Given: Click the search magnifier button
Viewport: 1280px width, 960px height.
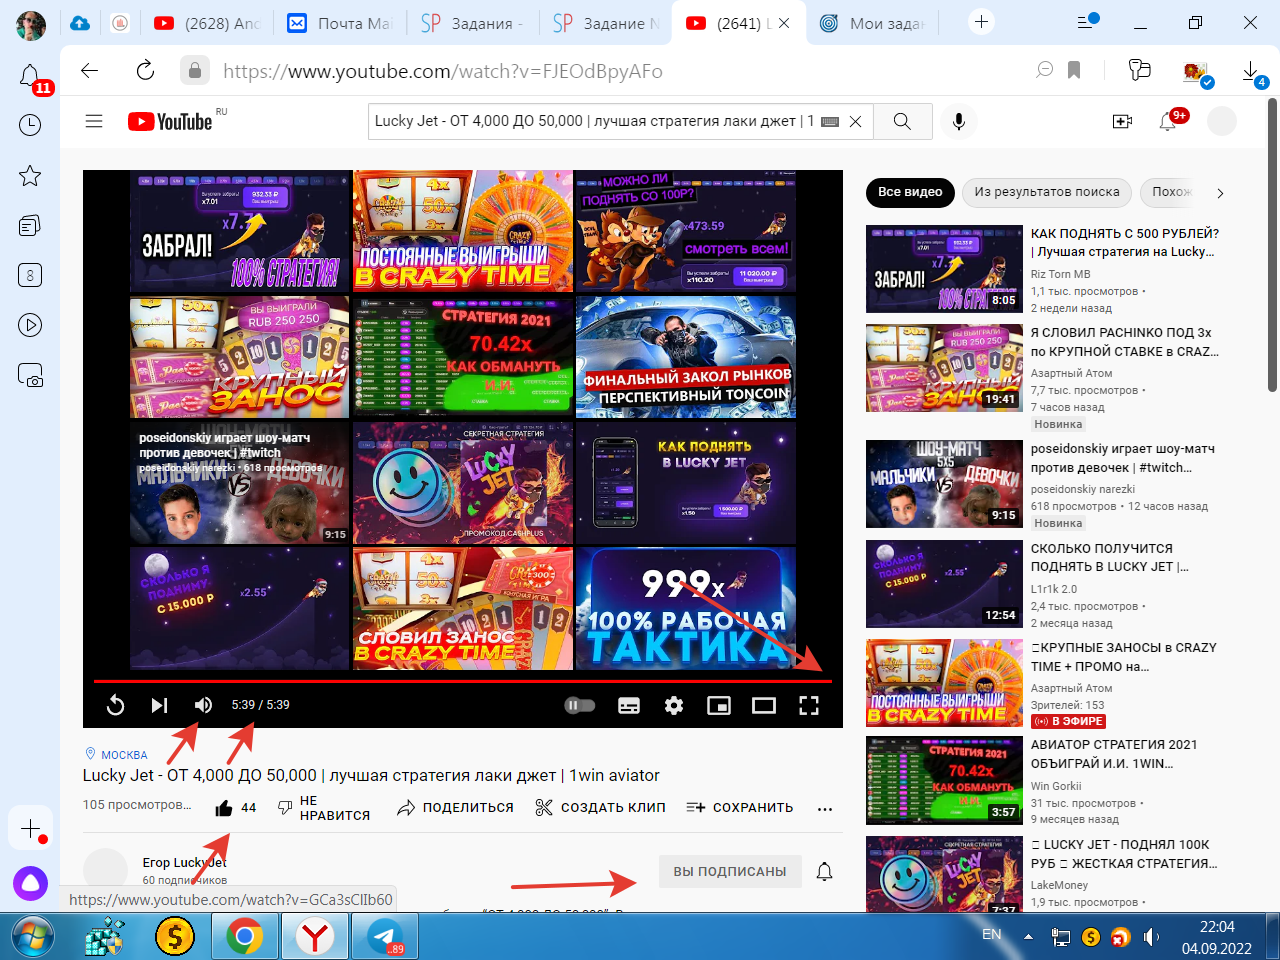Looking at the screenshot, I should tap(902, 121).
